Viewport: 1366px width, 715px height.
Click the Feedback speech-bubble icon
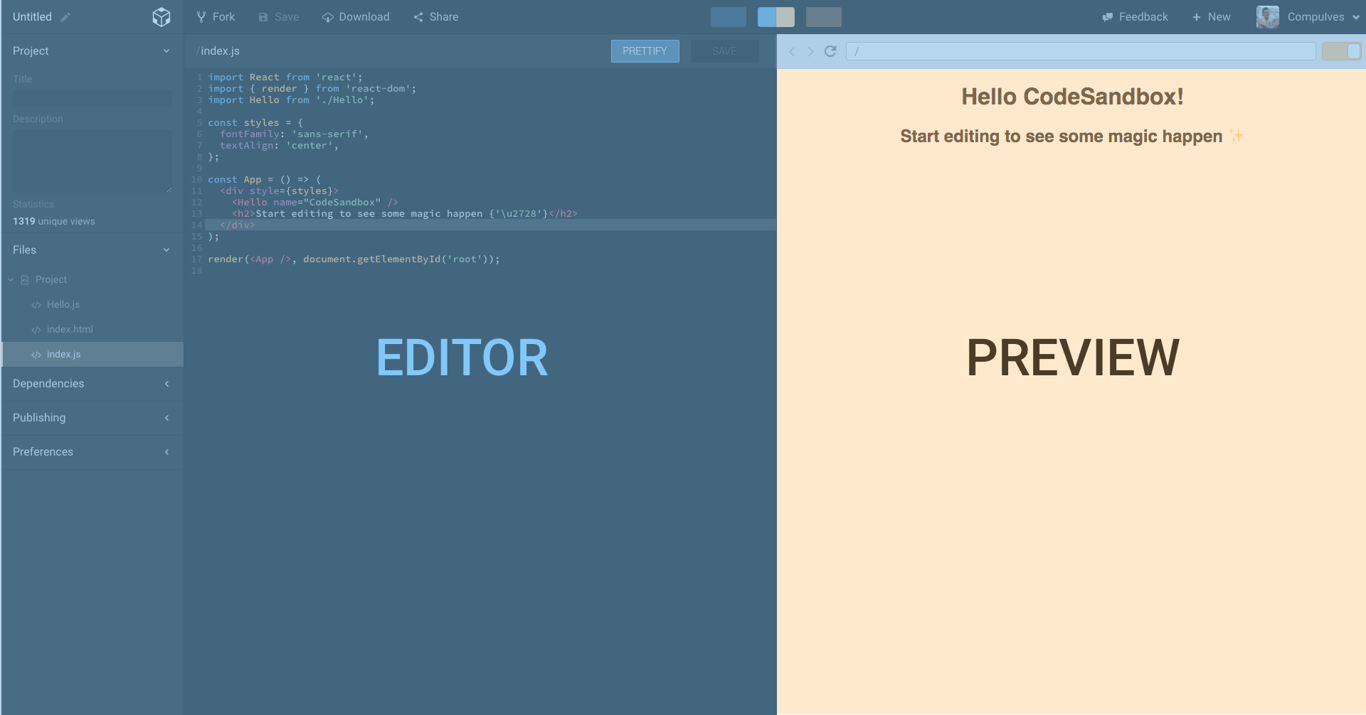tap(1105, 16)
